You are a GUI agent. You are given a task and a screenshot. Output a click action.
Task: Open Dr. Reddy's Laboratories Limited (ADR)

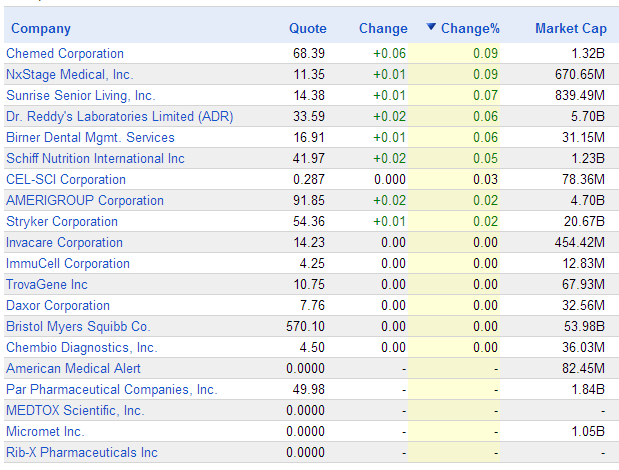(120, 116)
